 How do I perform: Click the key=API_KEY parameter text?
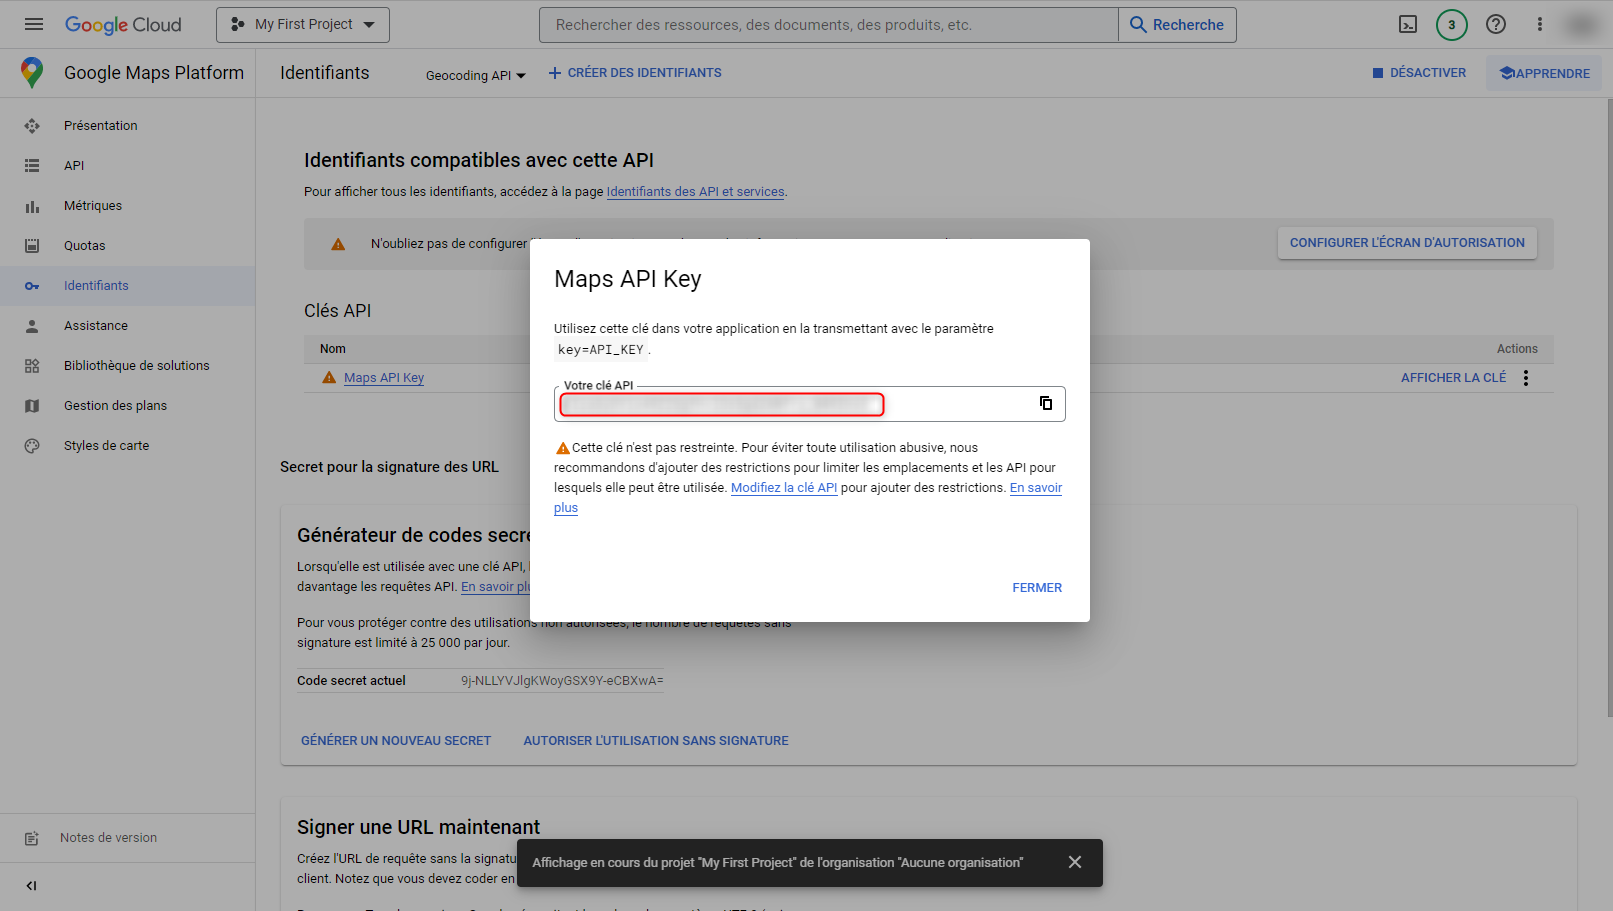tap(601, 350)
